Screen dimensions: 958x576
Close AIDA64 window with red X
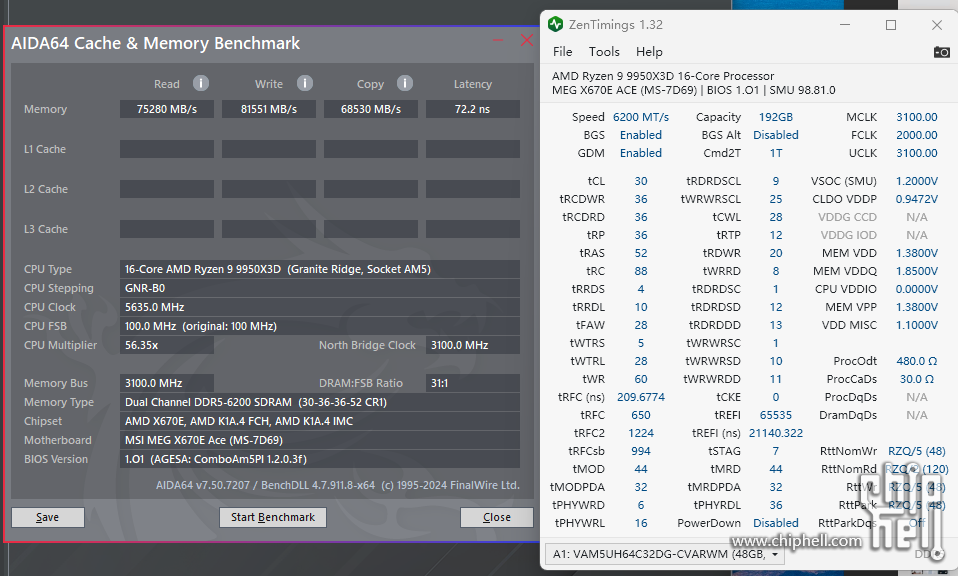(526, 40)
